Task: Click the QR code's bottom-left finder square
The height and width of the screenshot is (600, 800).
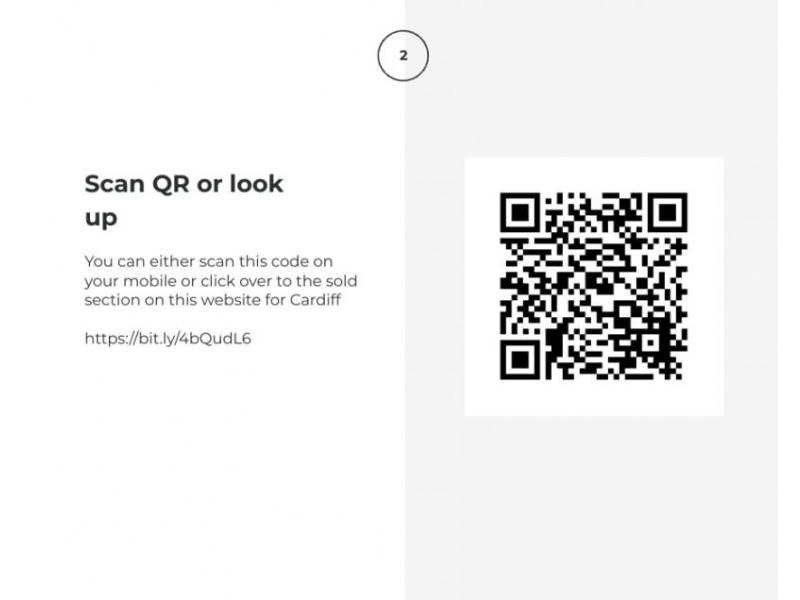Action: click(x=519, y=360)
